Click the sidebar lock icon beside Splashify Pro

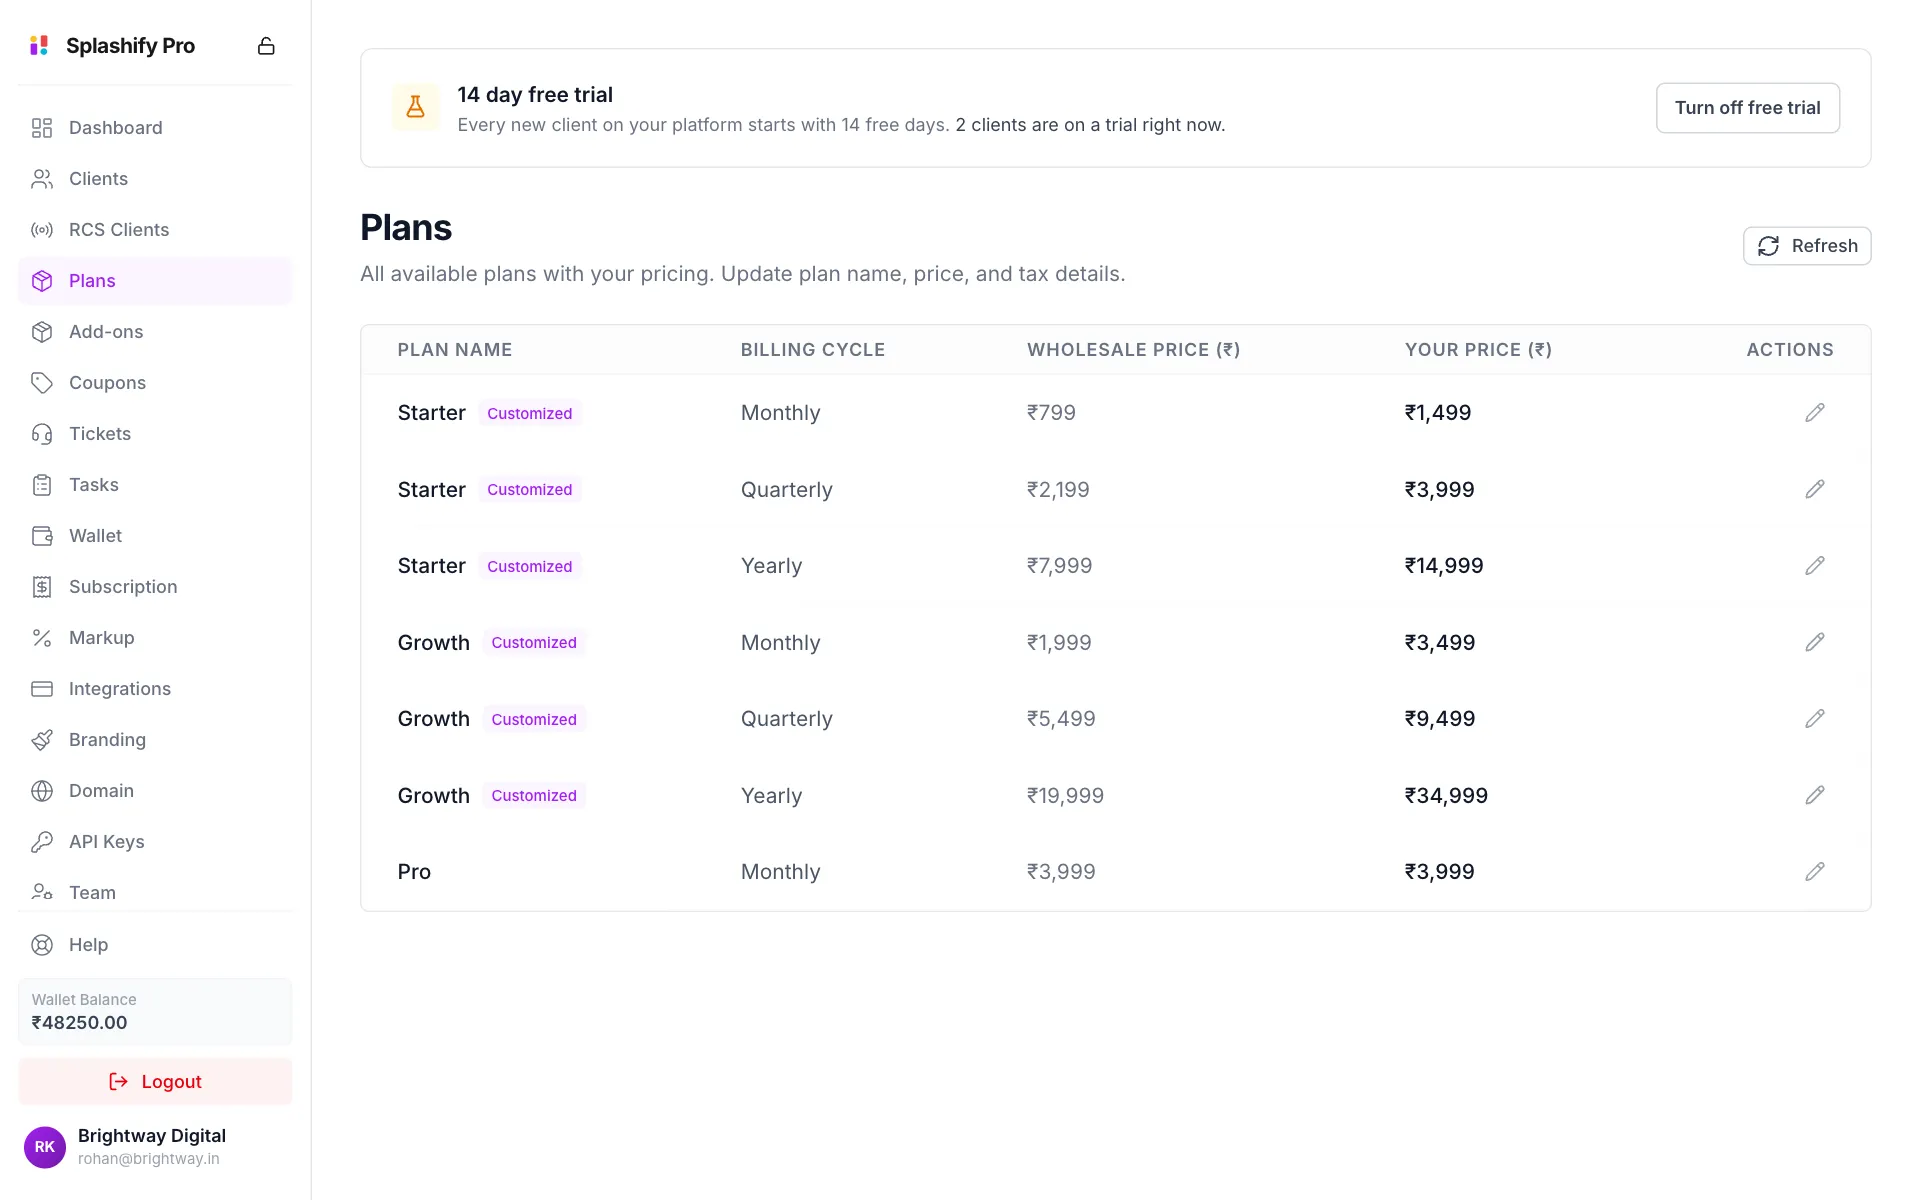click(x=266, y=46)
